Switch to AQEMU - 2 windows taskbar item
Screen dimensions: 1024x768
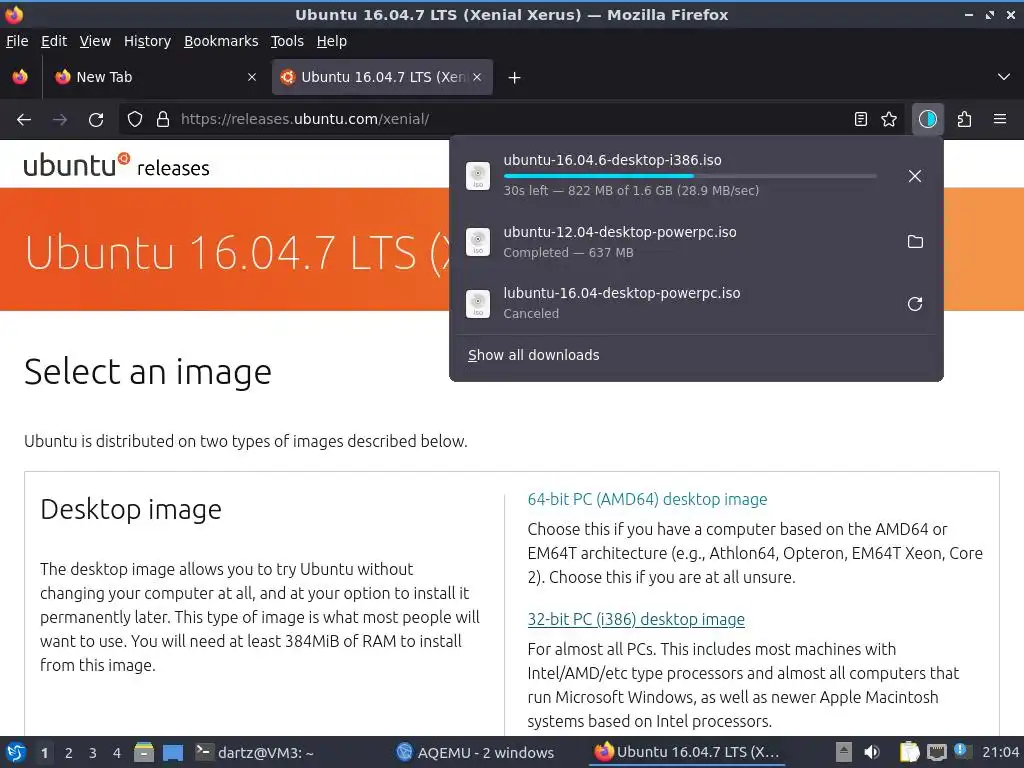click(475, 752)
